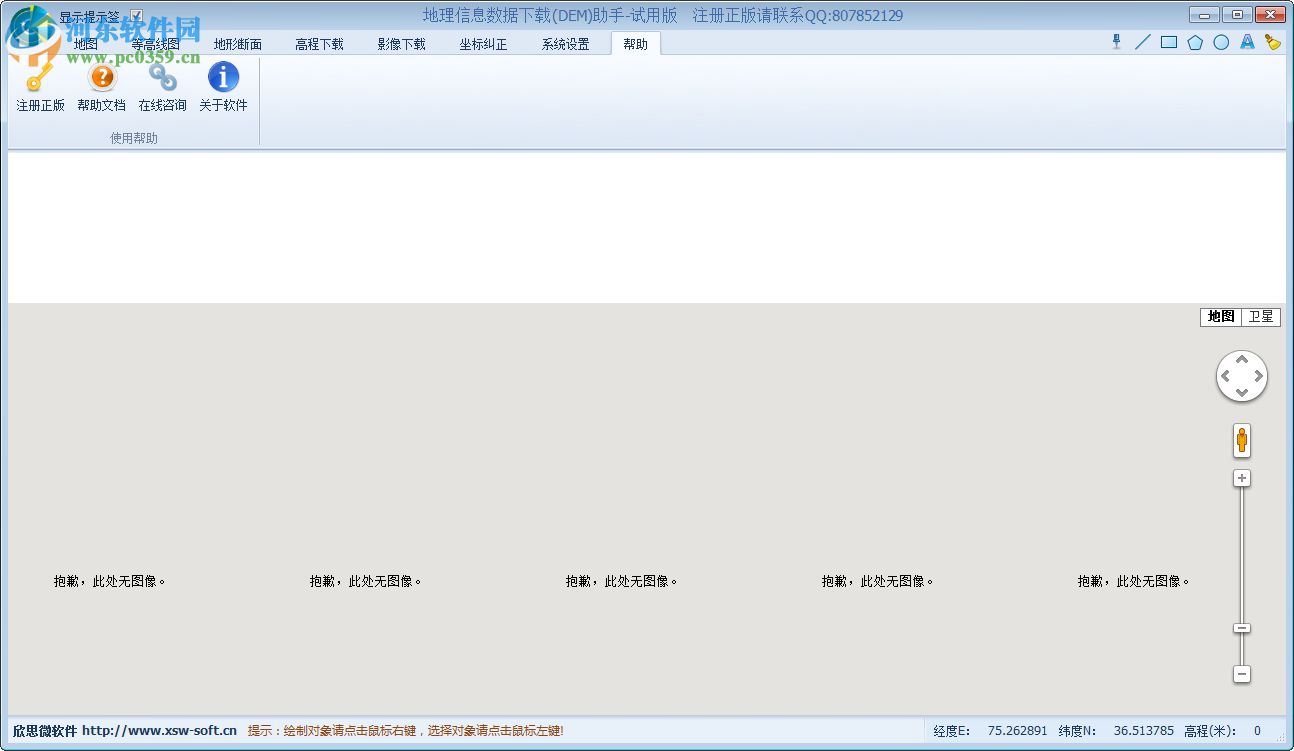
Task: Pan map left with the navigation arrow
Action: (1225, 377)
